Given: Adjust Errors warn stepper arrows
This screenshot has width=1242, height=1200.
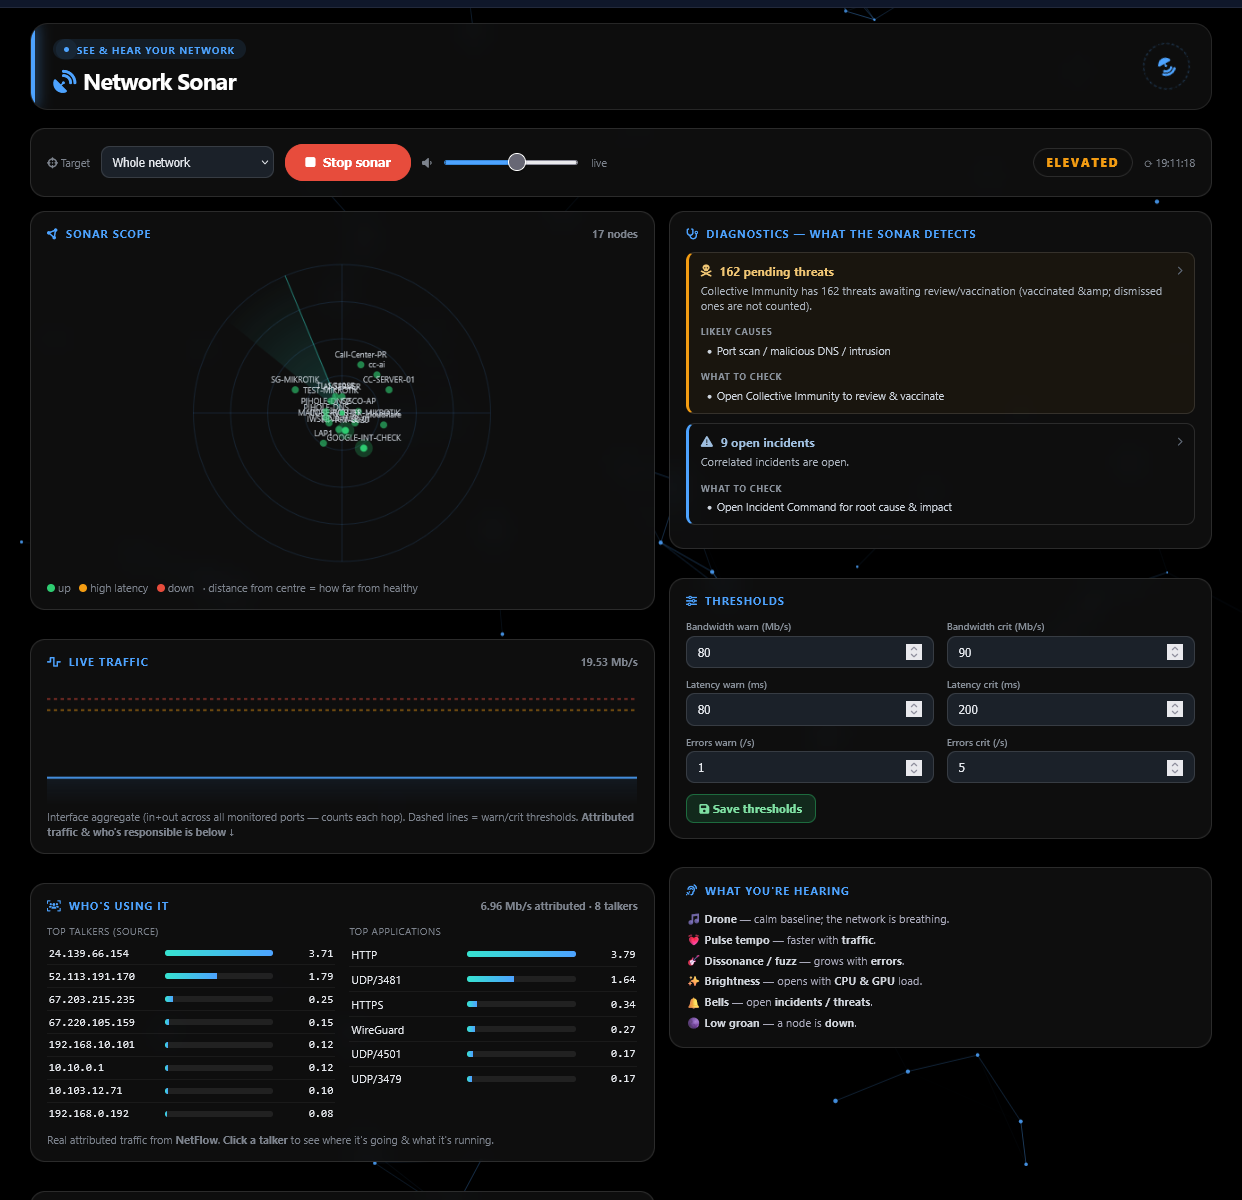Looking at the screenshot, I should (913, 767).
